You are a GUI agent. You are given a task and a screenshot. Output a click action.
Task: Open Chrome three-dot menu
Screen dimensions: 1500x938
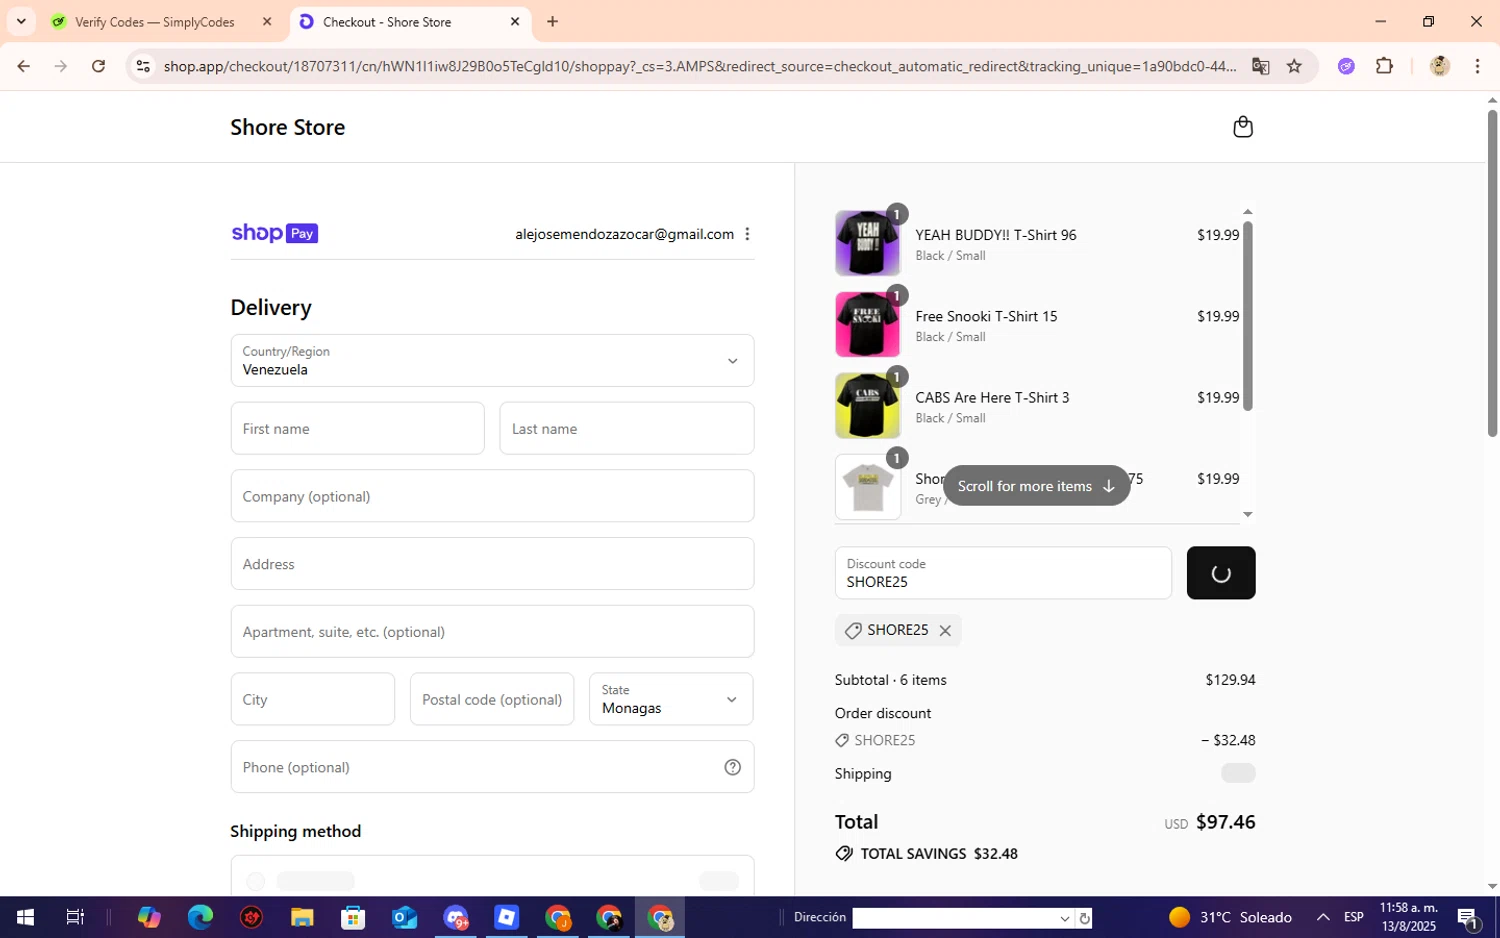[1477, 66]
